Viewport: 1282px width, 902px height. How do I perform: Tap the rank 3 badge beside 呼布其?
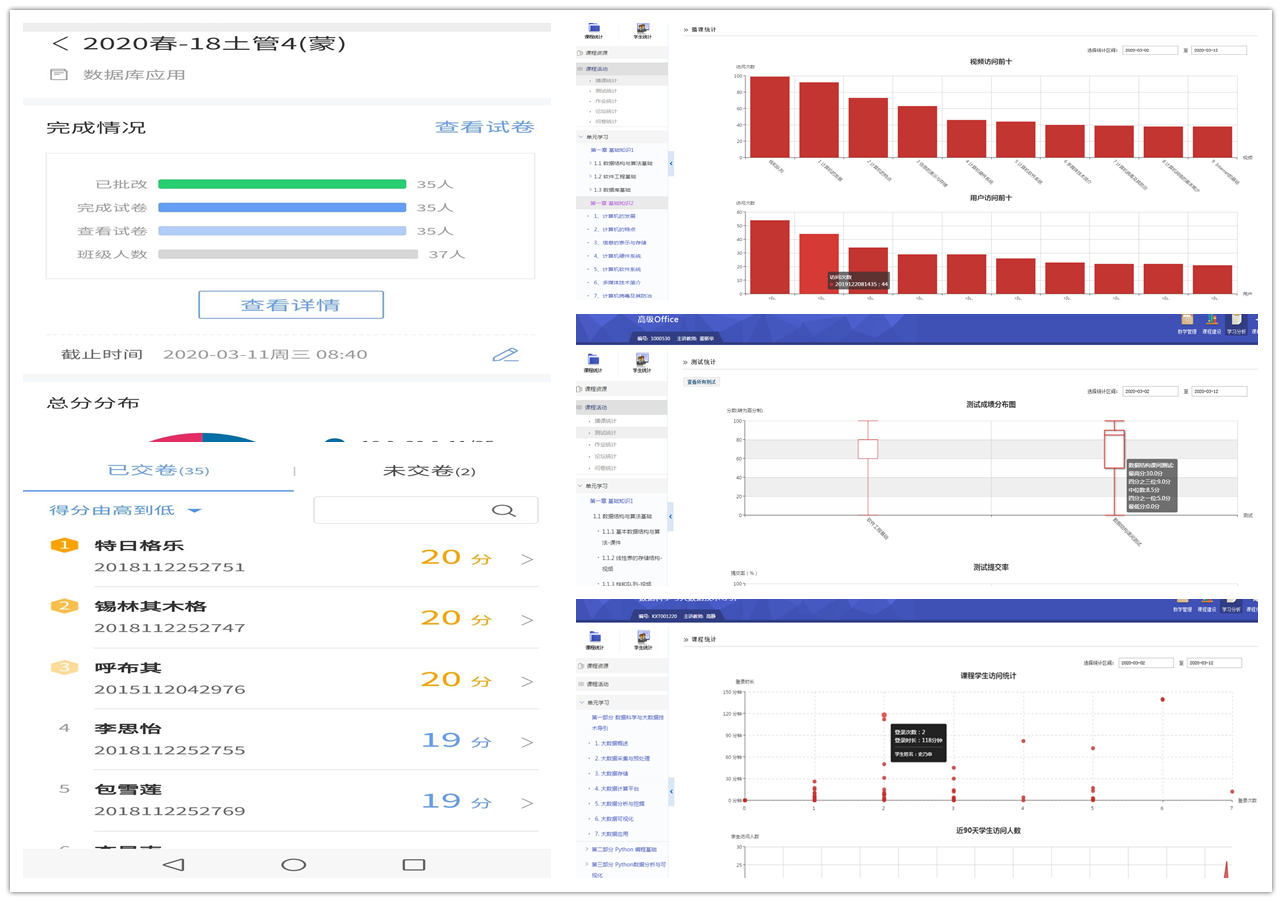coord(64,667)
